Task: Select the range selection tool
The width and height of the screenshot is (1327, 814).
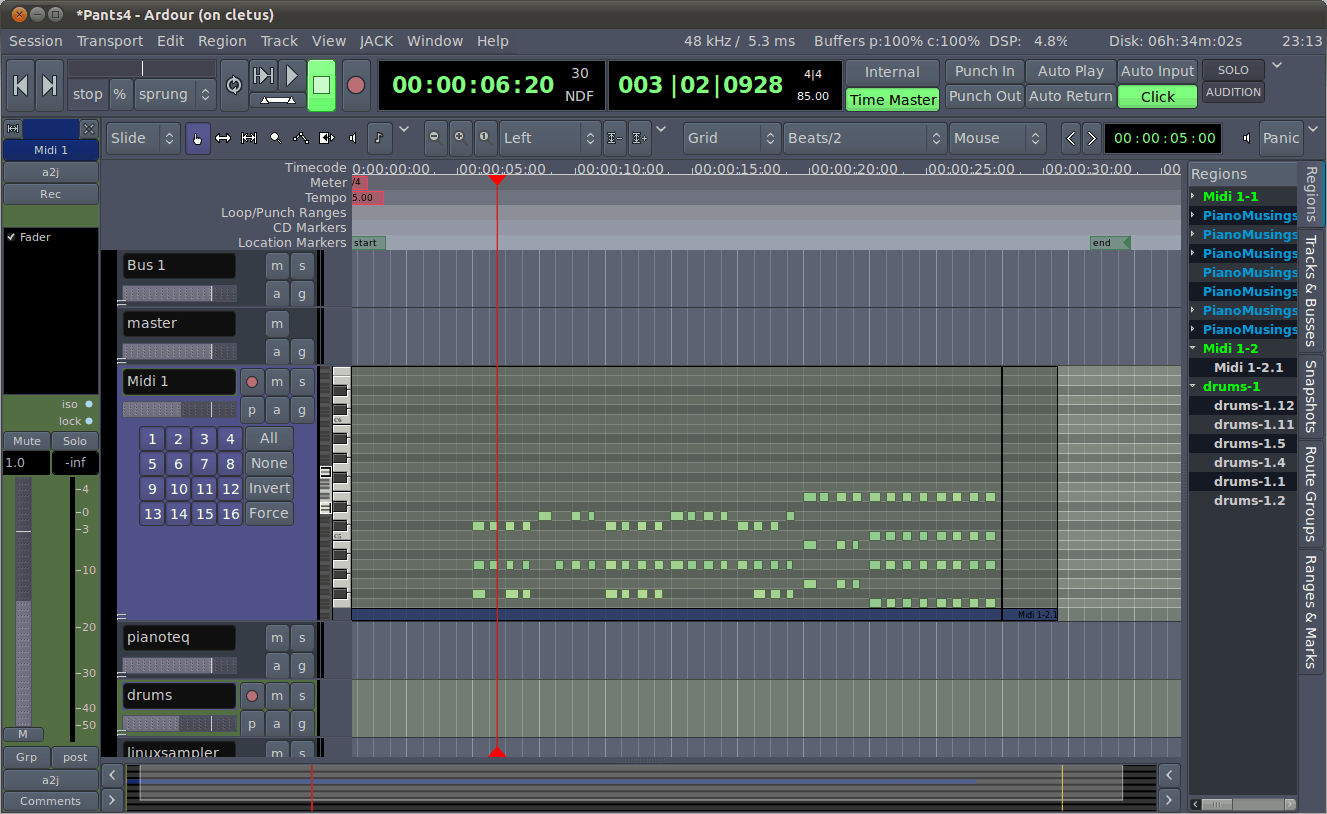Action: 223,138
